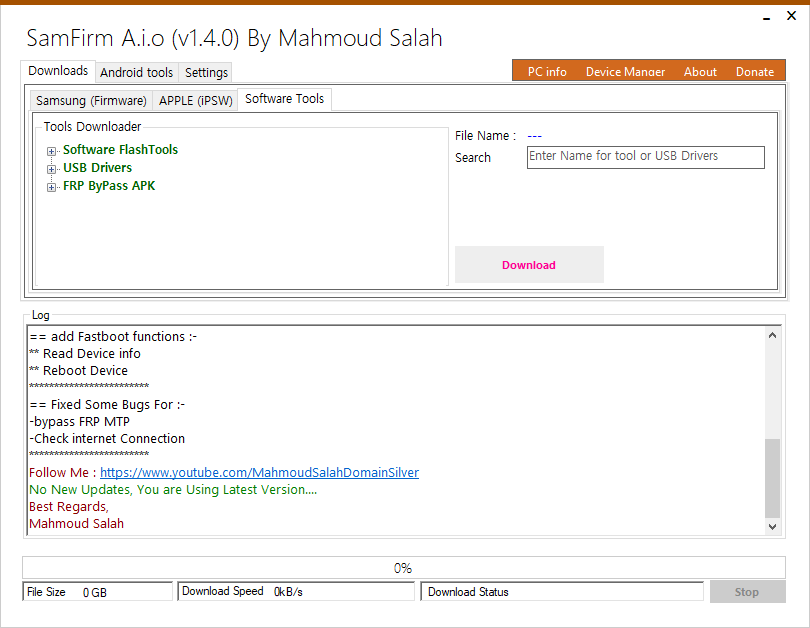Select the Software Tools tab
The height and width of the screenshot is (628, 810).
[x=285, y=99]
